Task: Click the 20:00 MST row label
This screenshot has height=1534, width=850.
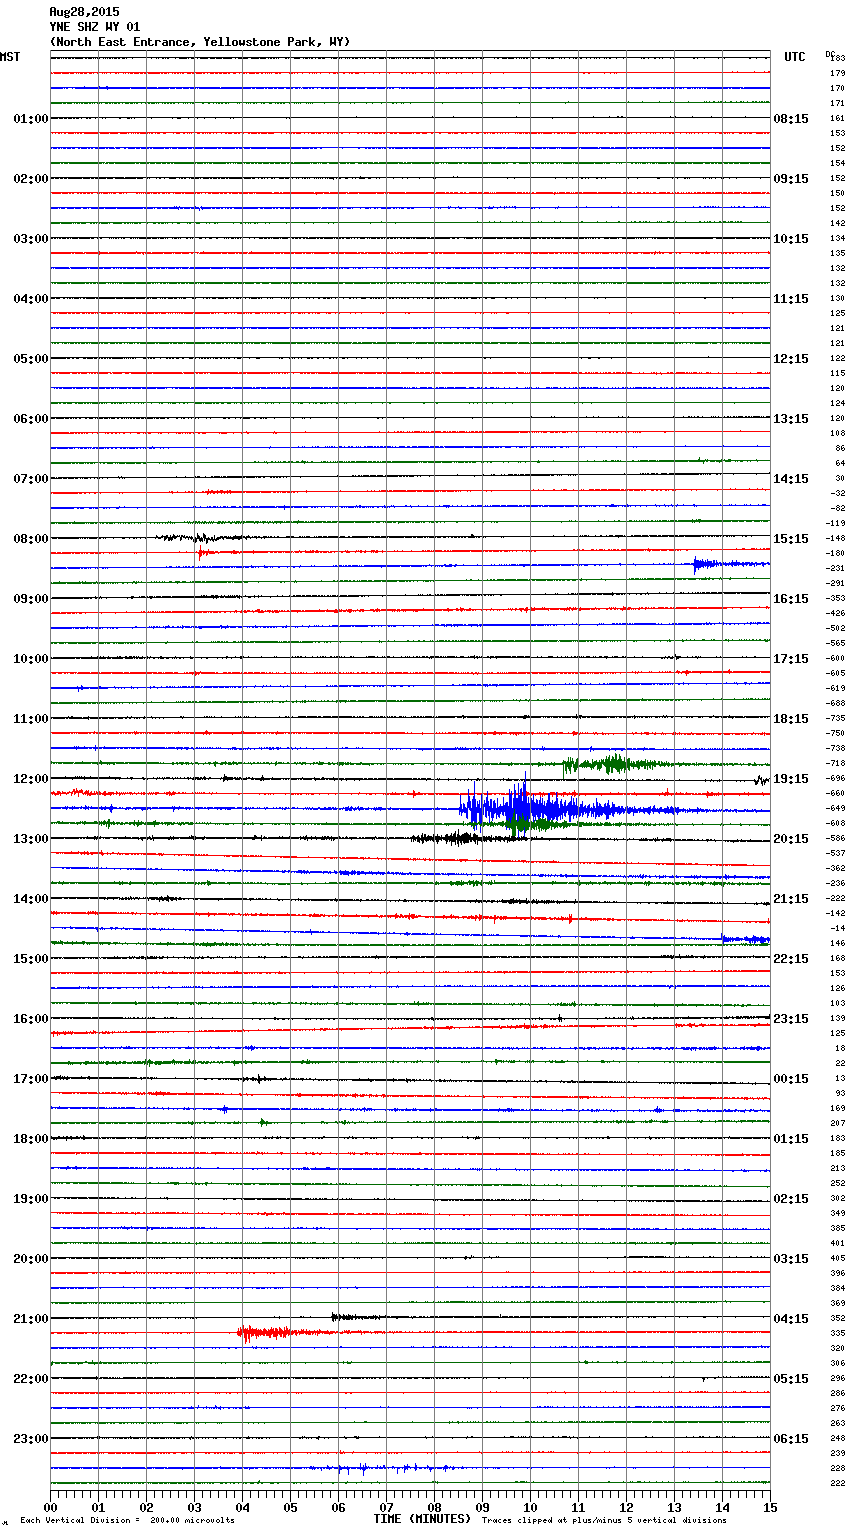Action: point(31,1259)
